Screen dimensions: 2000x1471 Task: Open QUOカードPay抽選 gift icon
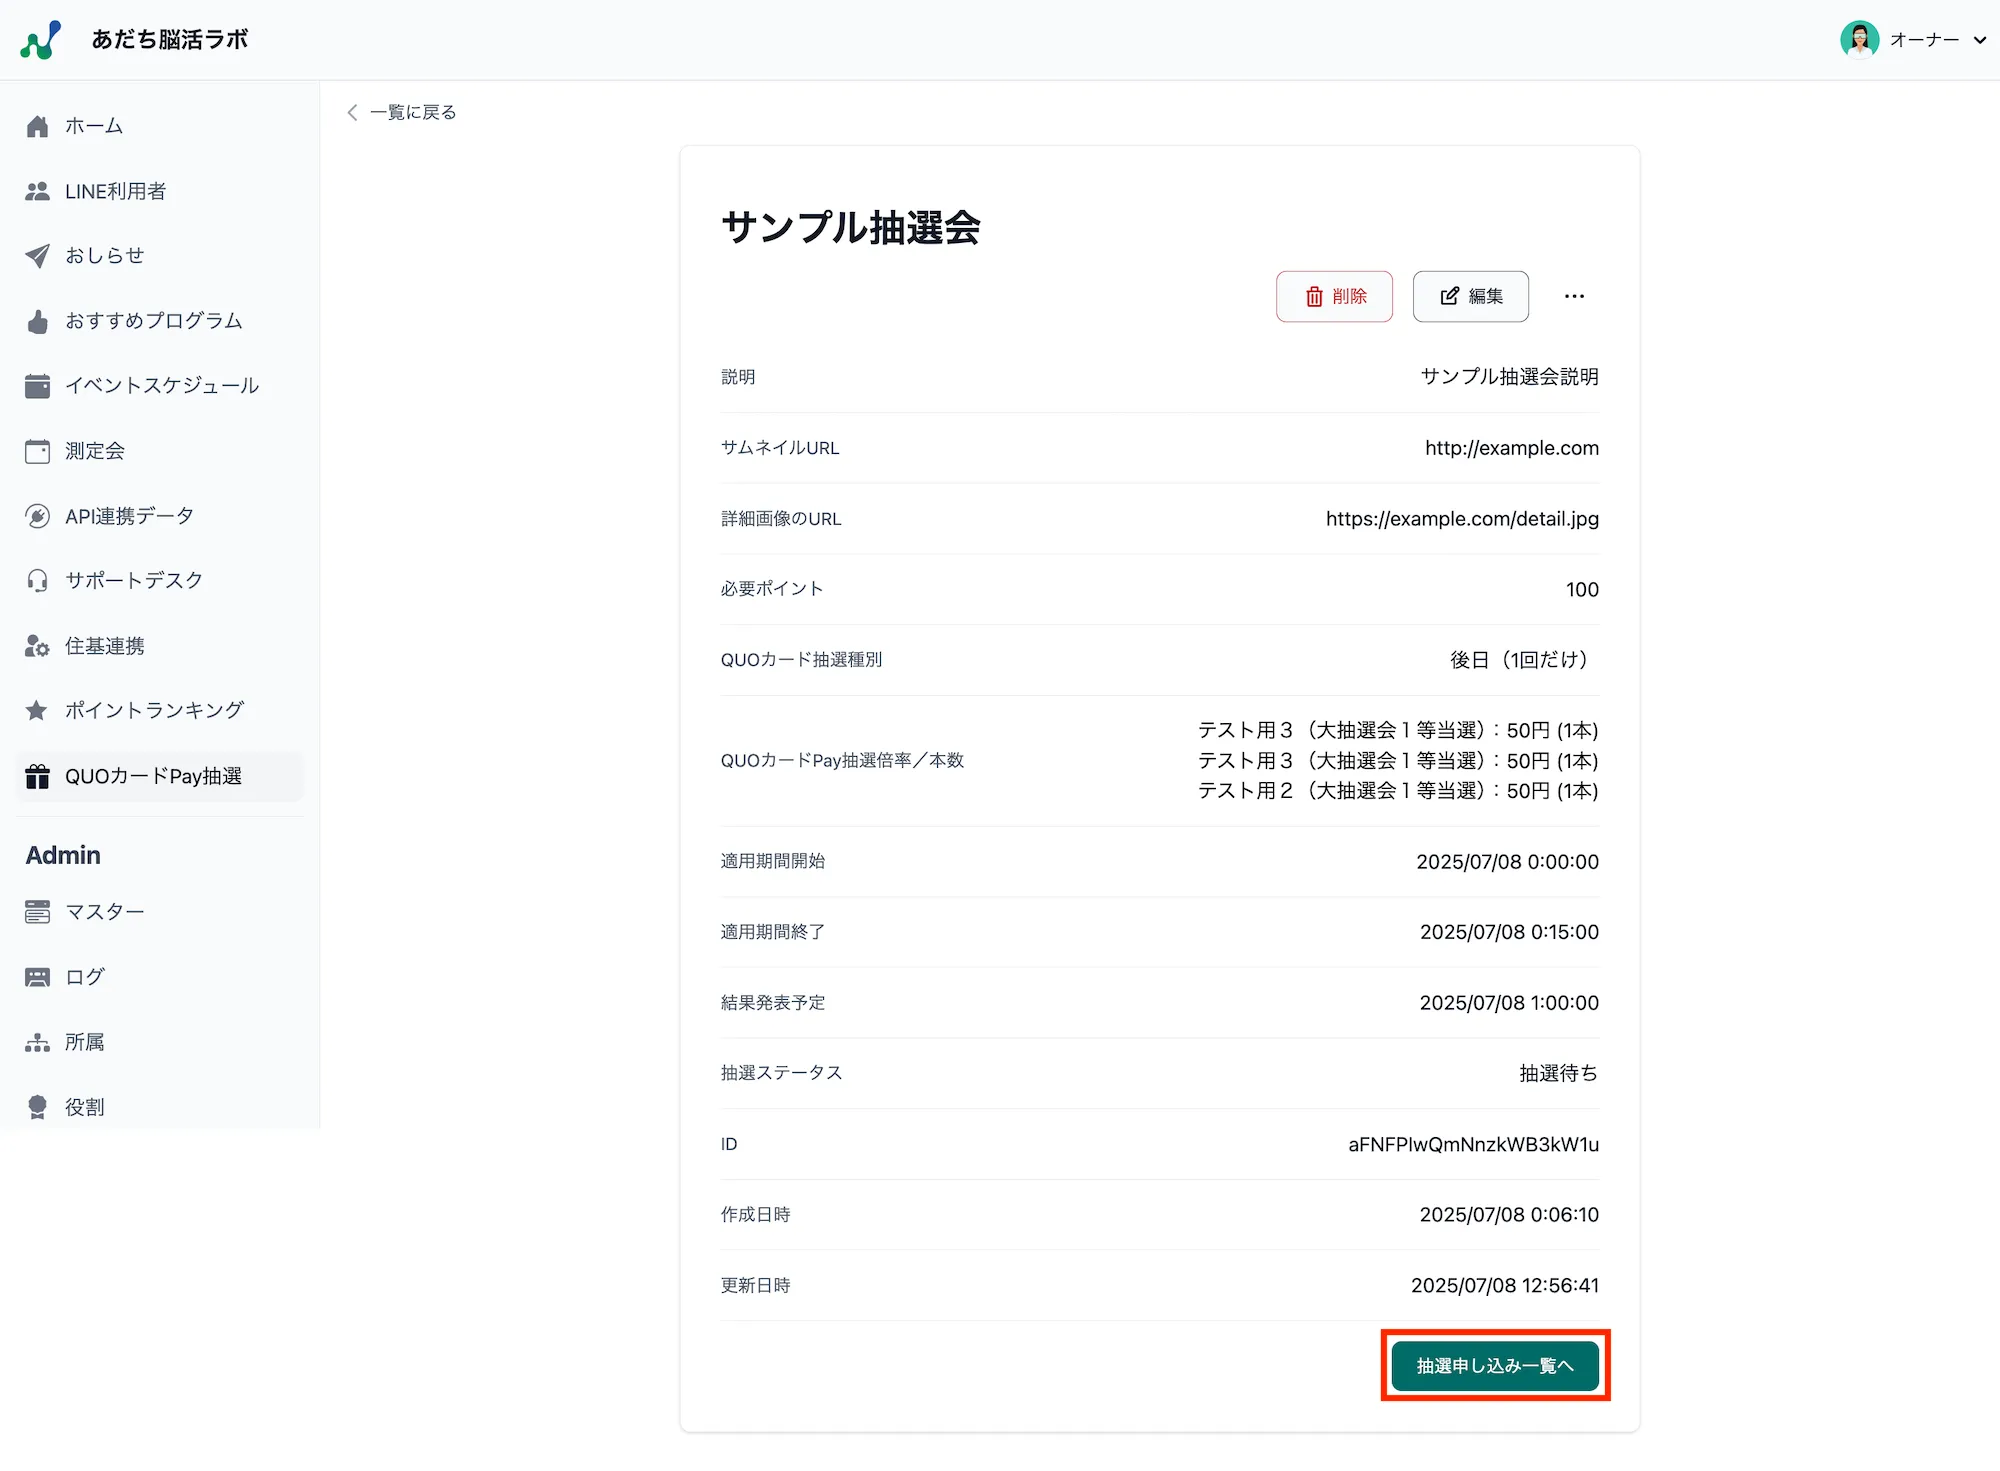(37, 776)
